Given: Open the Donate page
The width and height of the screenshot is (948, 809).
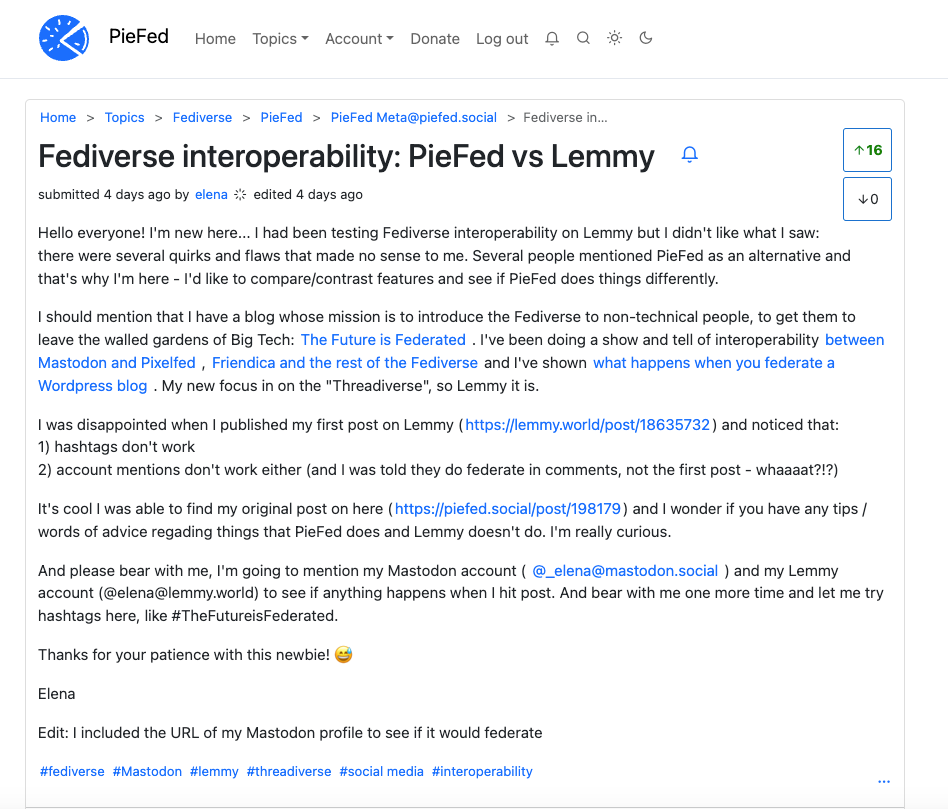Looking at the screenshot, I should click(x=435, y=39).
